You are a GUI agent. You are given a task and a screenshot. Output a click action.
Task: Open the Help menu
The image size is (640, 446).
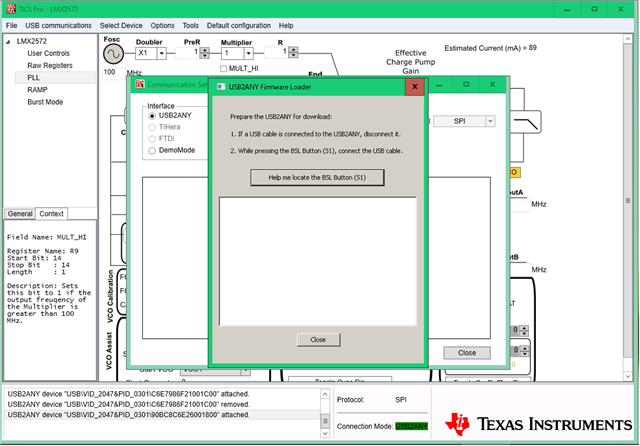(x=286, y=25)
